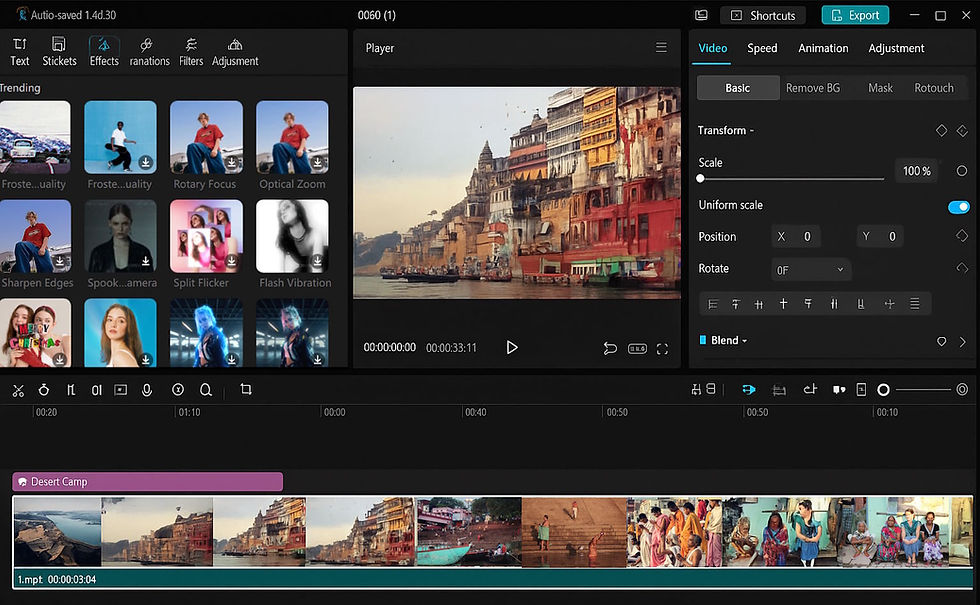Open the Stickers panel
Viewport: 980px width, 605px height.
(59, 52)
